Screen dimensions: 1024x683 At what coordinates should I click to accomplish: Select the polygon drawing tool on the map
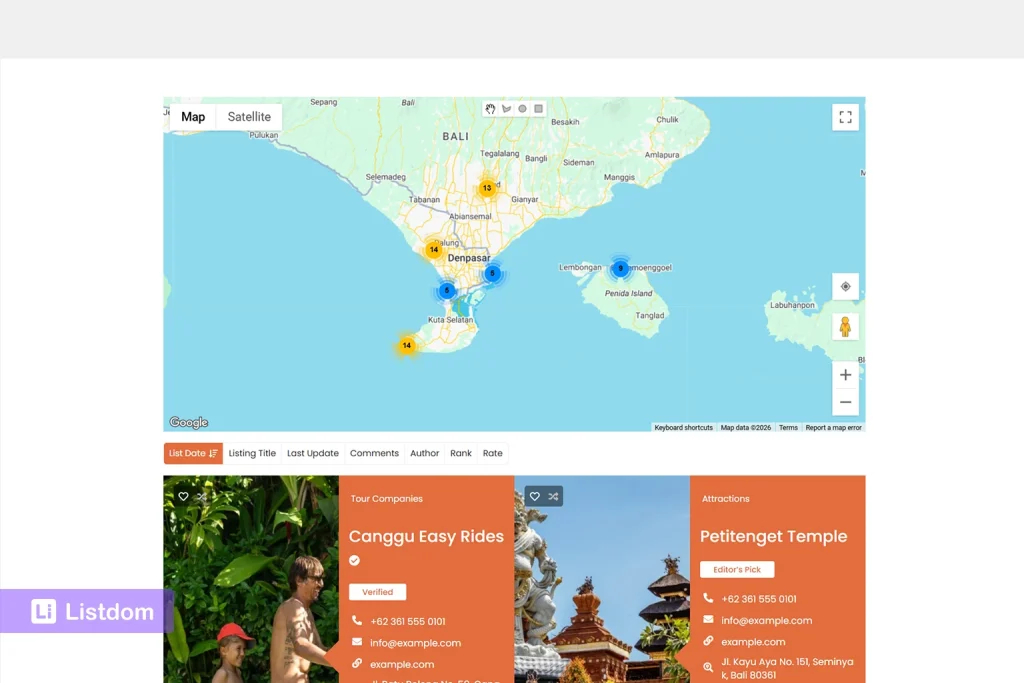(x=506, y=109)
